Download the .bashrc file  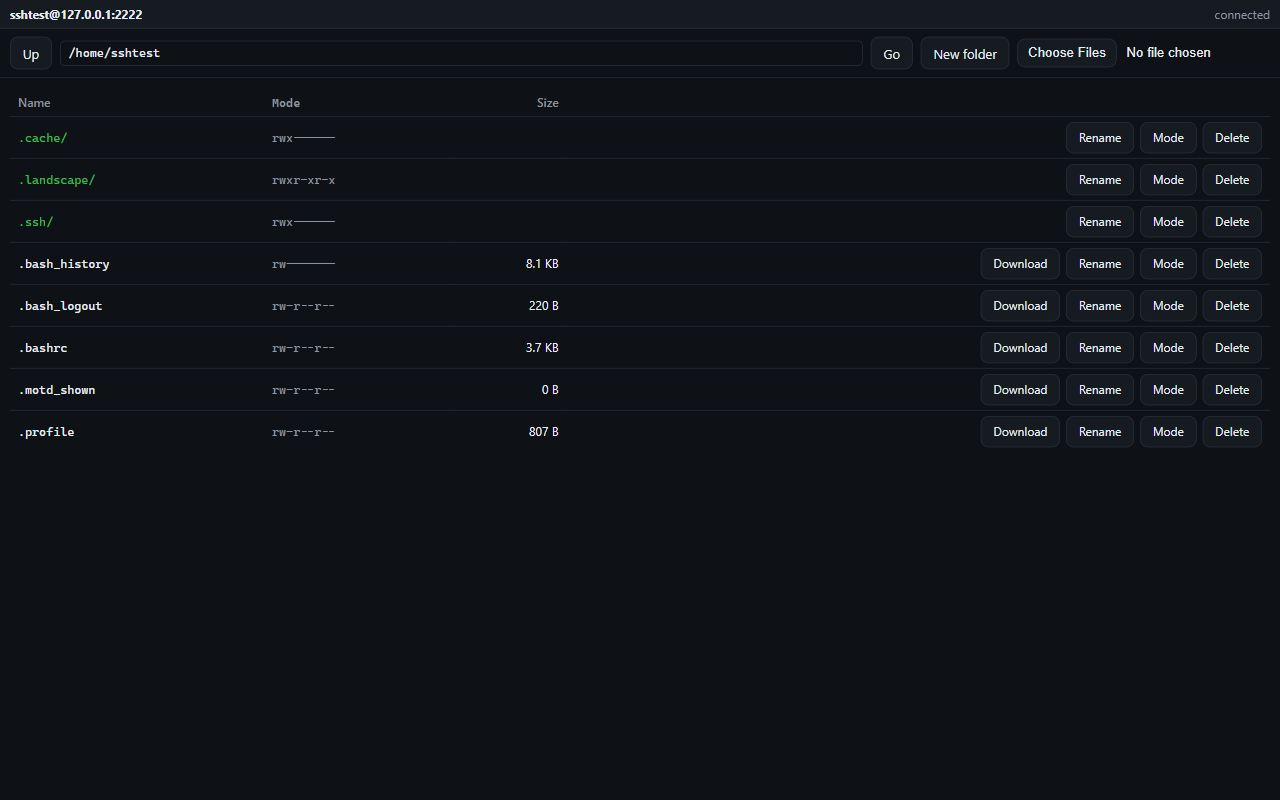point(1020,348)
